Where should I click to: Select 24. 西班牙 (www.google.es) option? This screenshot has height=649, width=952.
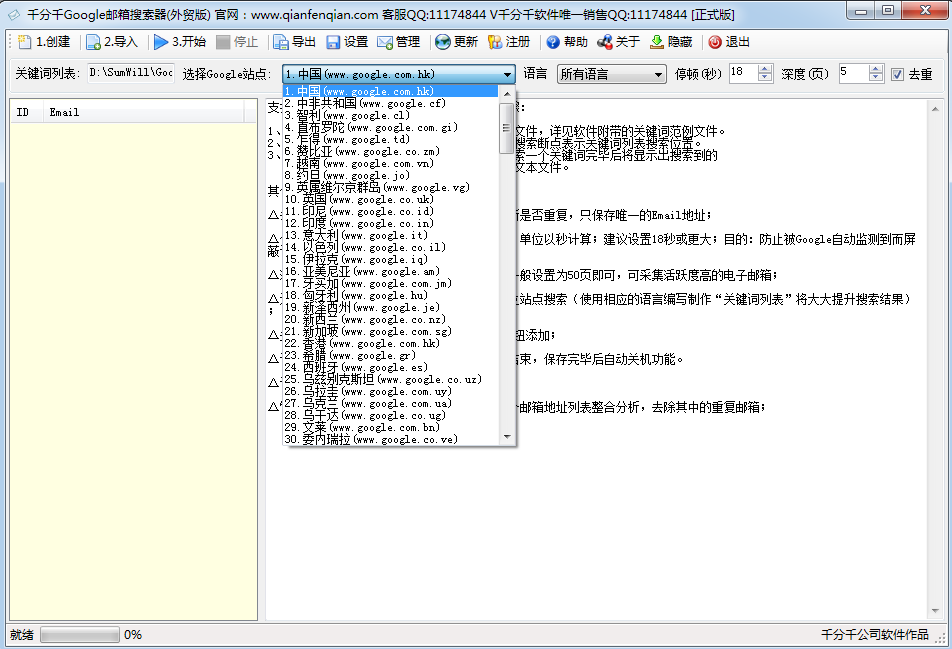pos(390,368)
